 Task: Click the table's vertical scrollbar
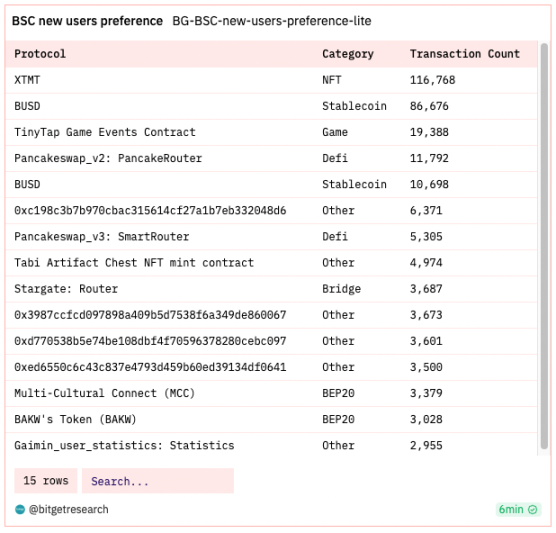544,246
